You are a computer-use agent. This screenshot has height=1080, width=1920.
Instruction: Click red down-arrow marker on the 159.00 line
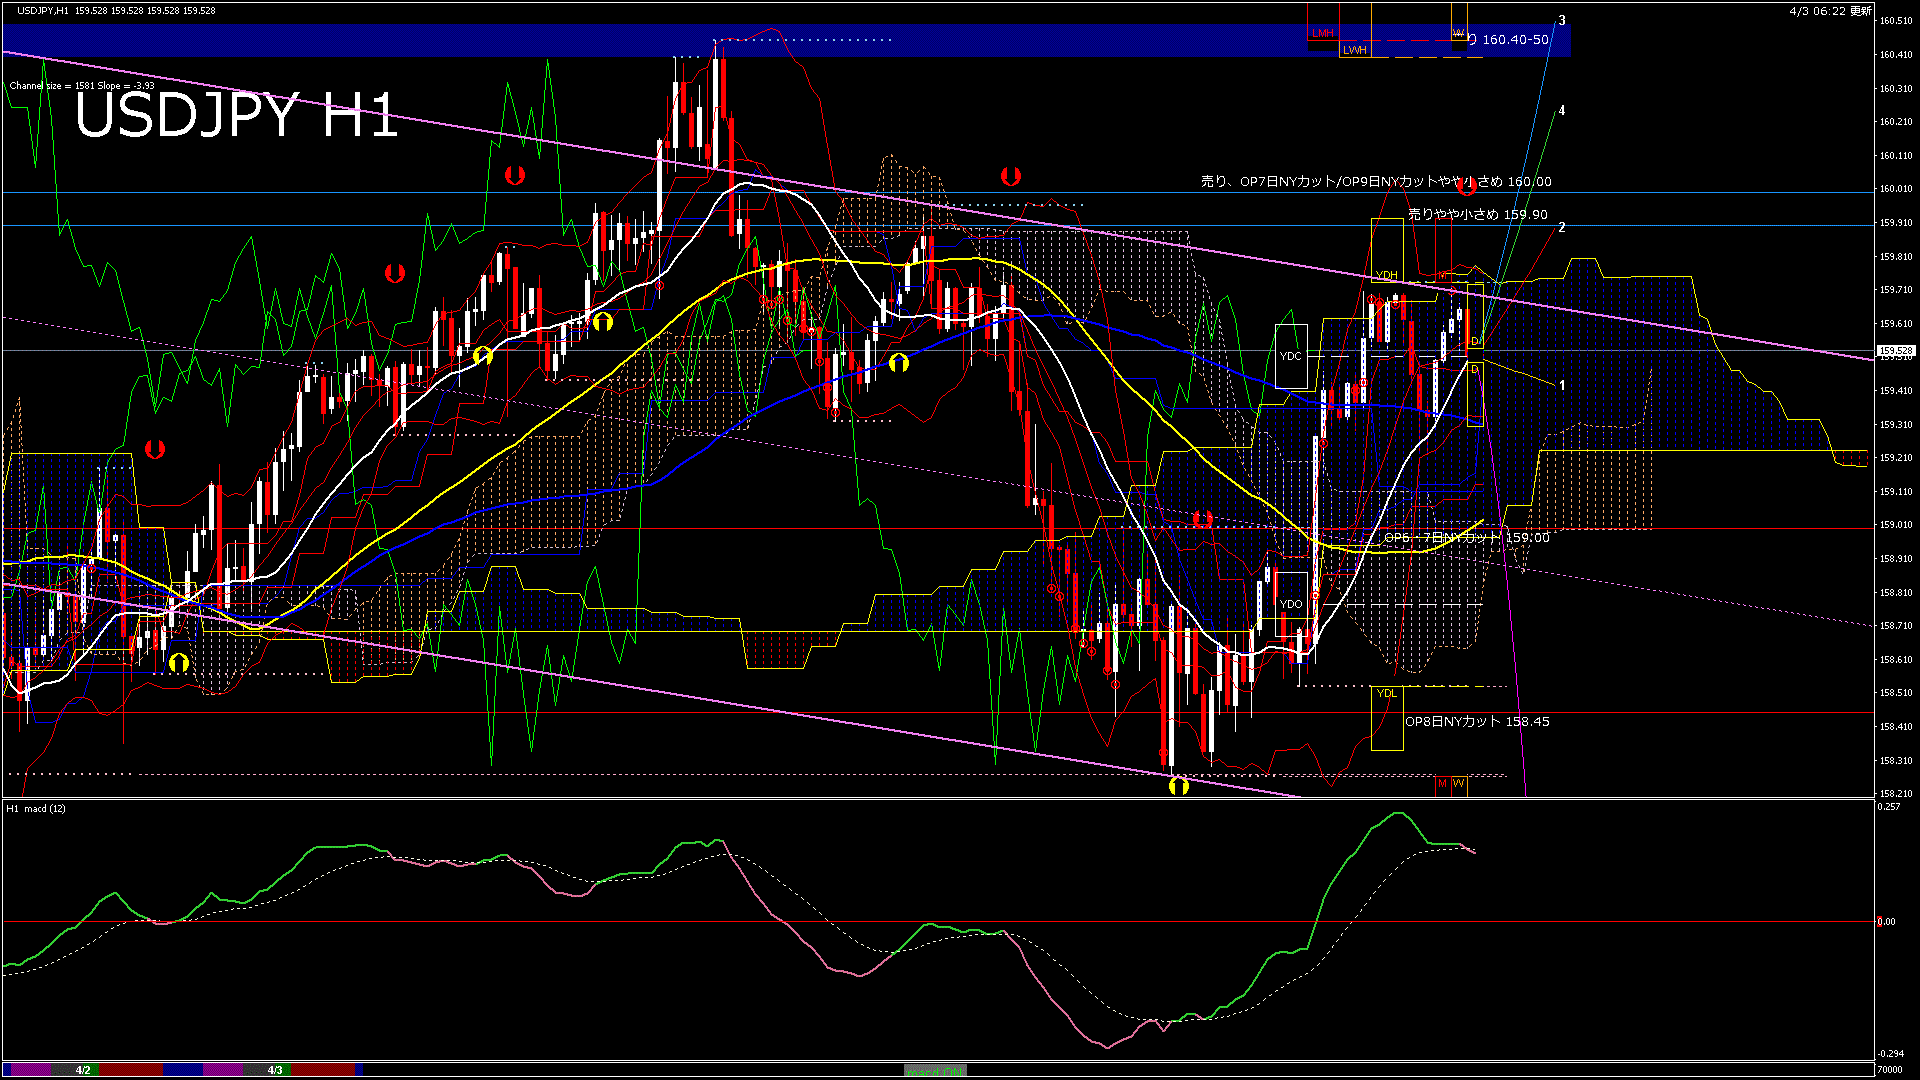pyautogui.click(x=1202, y=519)
